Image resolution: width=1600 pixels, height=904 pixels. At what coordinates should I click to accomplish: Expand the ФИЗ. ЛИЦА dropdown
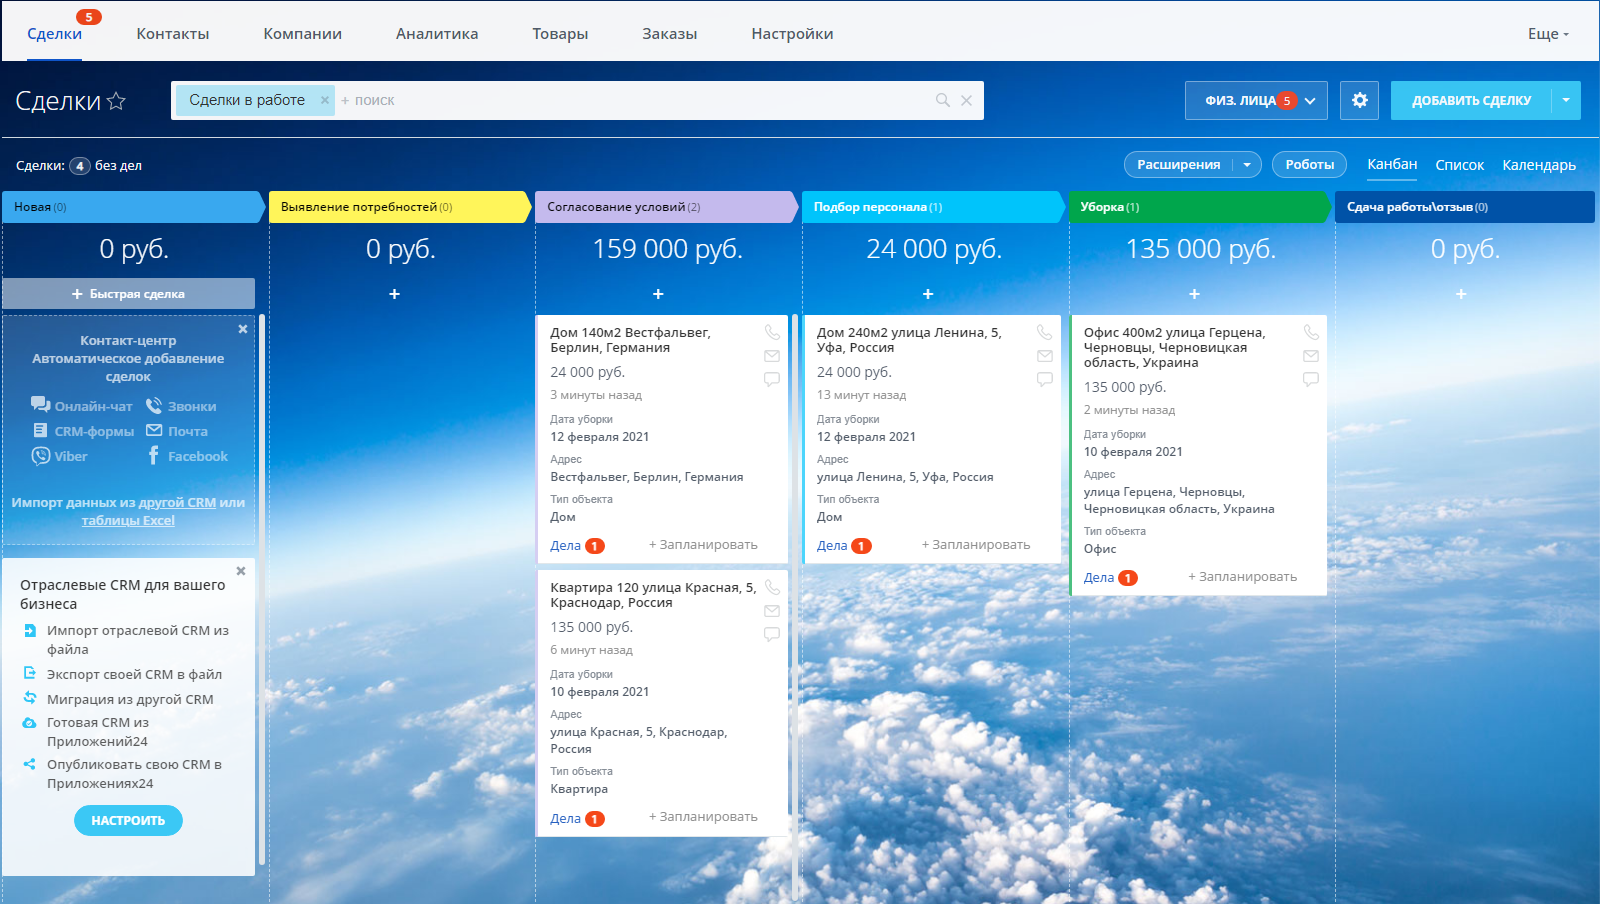[x=1310, y=100]
